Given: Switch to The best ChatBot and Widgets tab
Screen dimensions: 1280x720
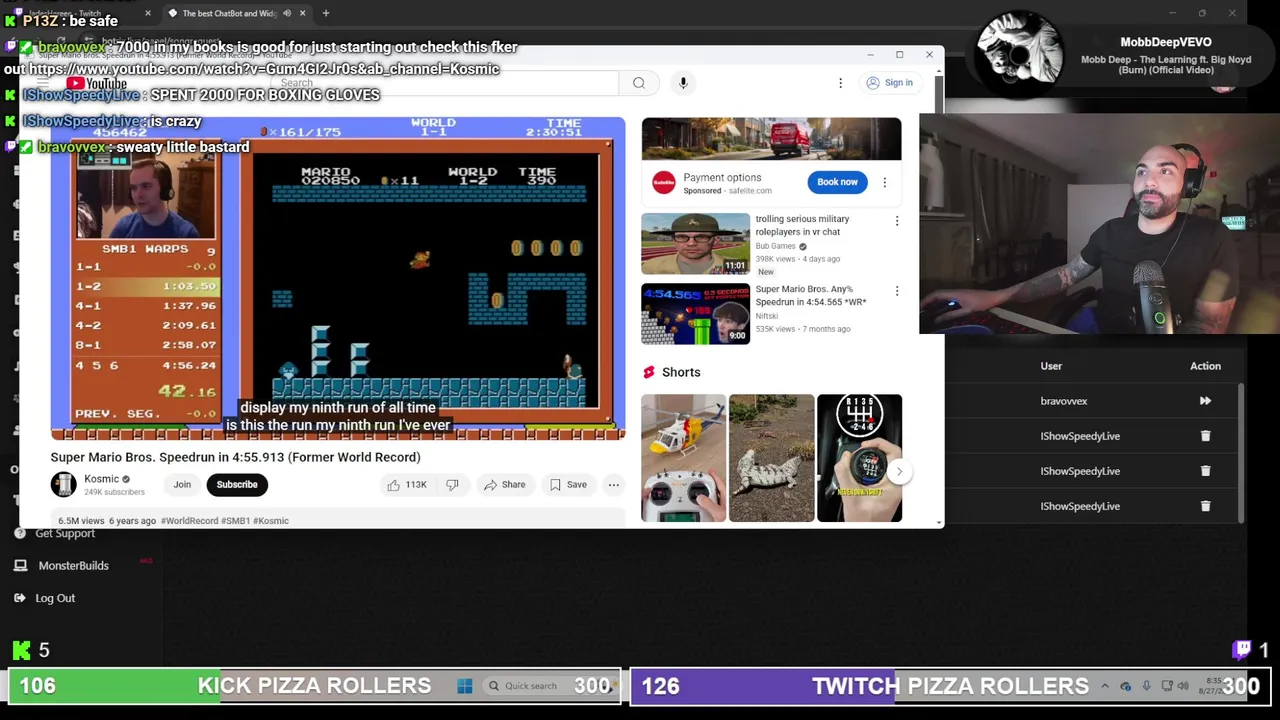Looking at the screenshot, I should pos(228,13).
